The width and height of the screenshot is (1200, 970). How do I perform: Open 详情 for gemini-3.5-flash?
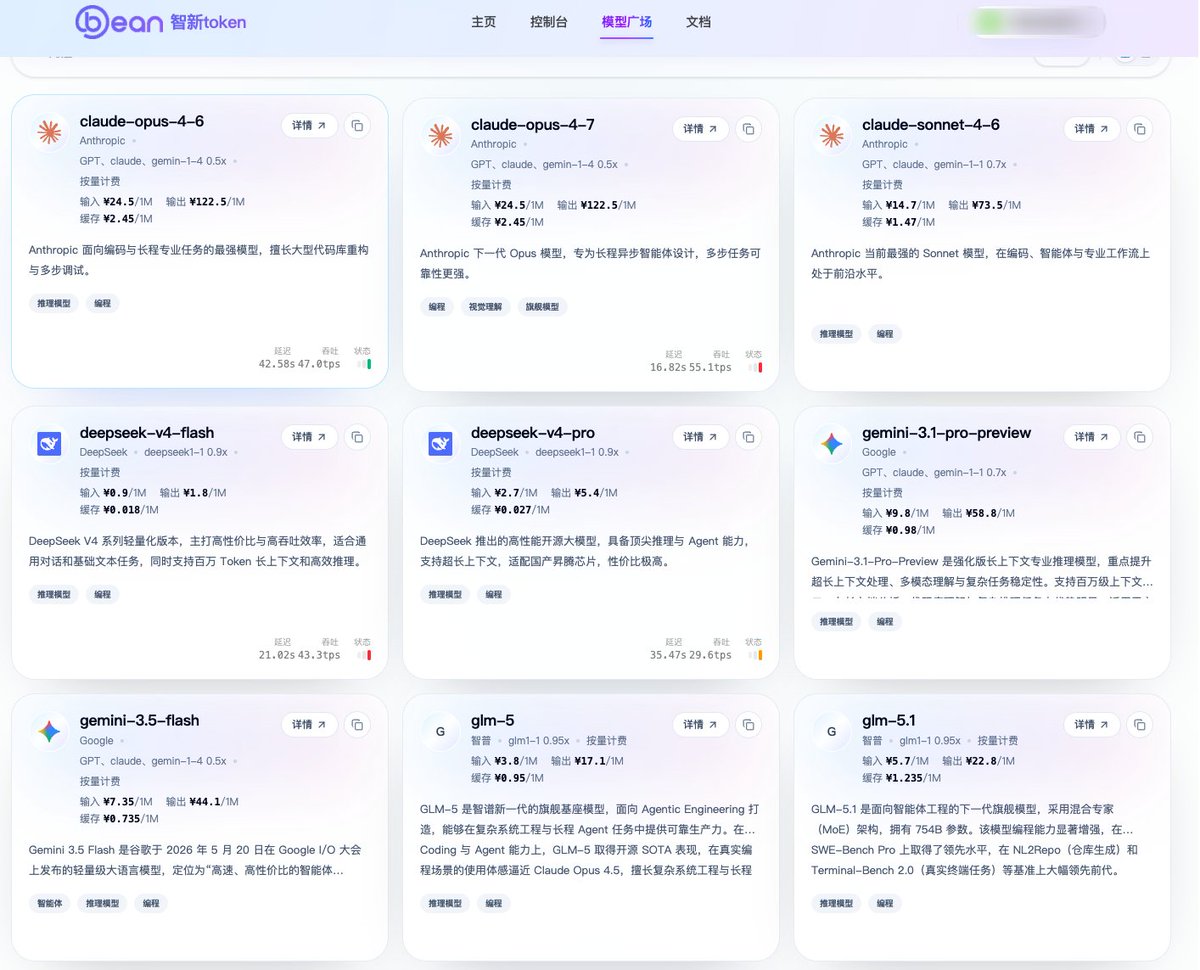309,725
